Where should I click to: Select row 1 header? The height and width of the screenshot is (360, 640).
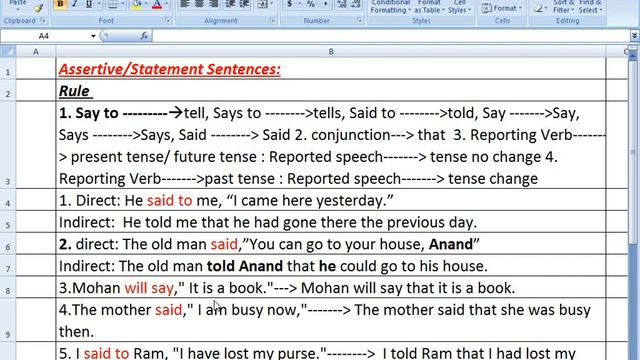[x=8, y=68]
